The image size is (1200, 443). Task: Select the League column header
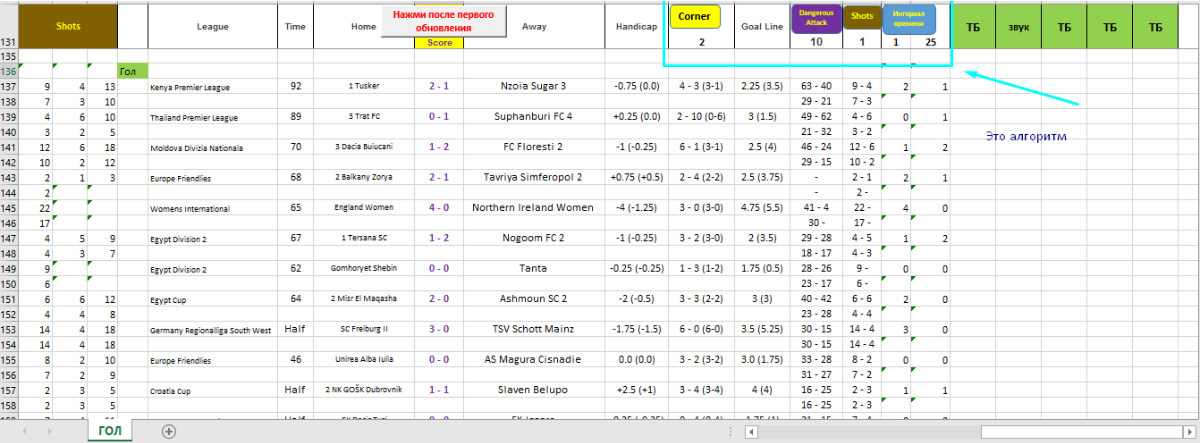click(x=212, y=27)
